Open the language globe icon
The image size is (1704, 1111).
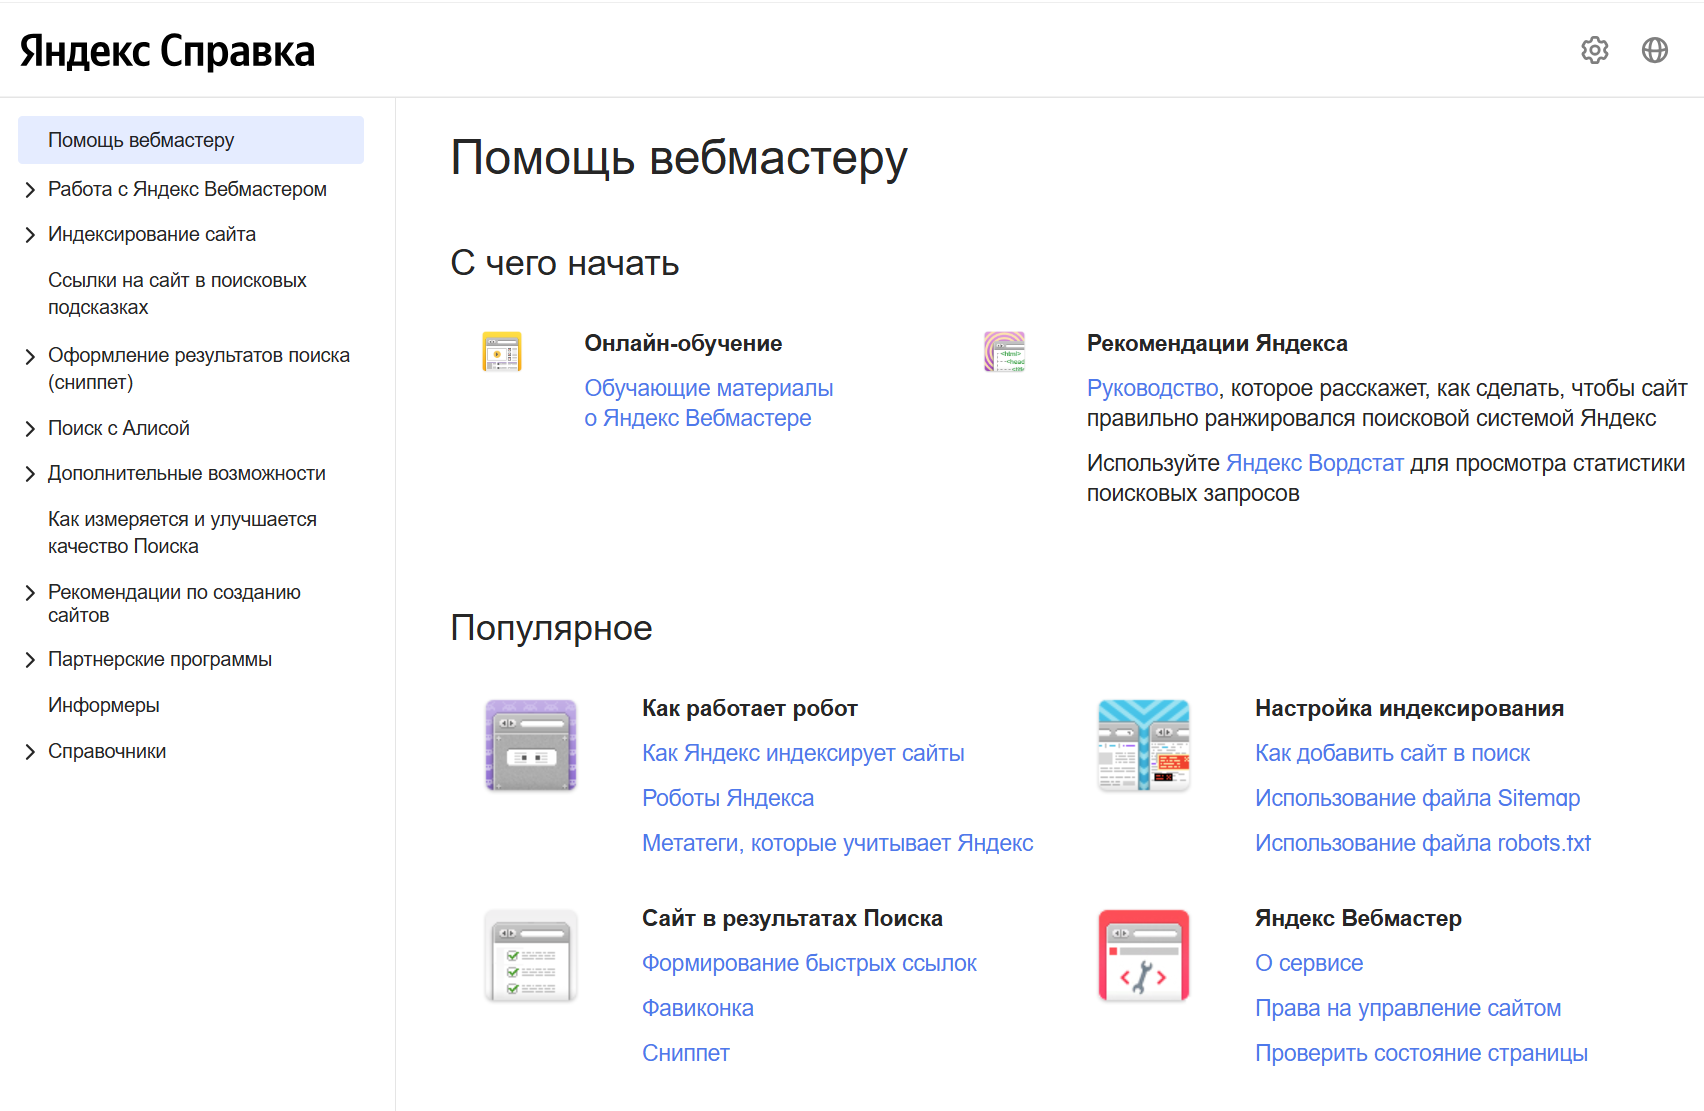click(1655, 50)
